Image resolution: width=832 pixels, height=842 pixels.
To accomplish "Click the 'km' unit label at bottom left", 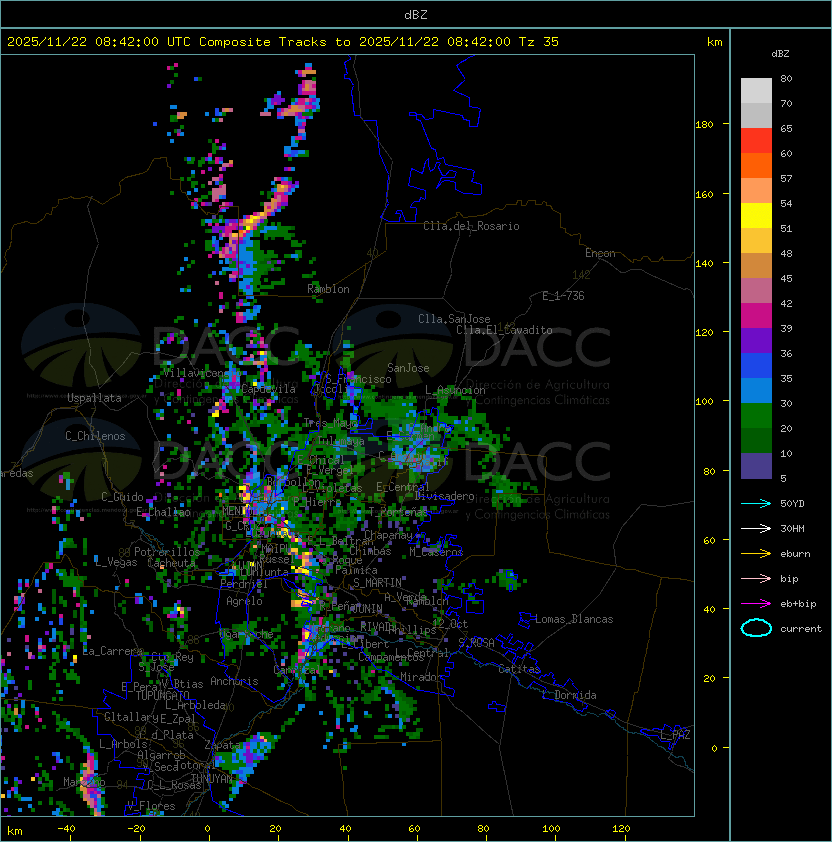I will (15, 832).
